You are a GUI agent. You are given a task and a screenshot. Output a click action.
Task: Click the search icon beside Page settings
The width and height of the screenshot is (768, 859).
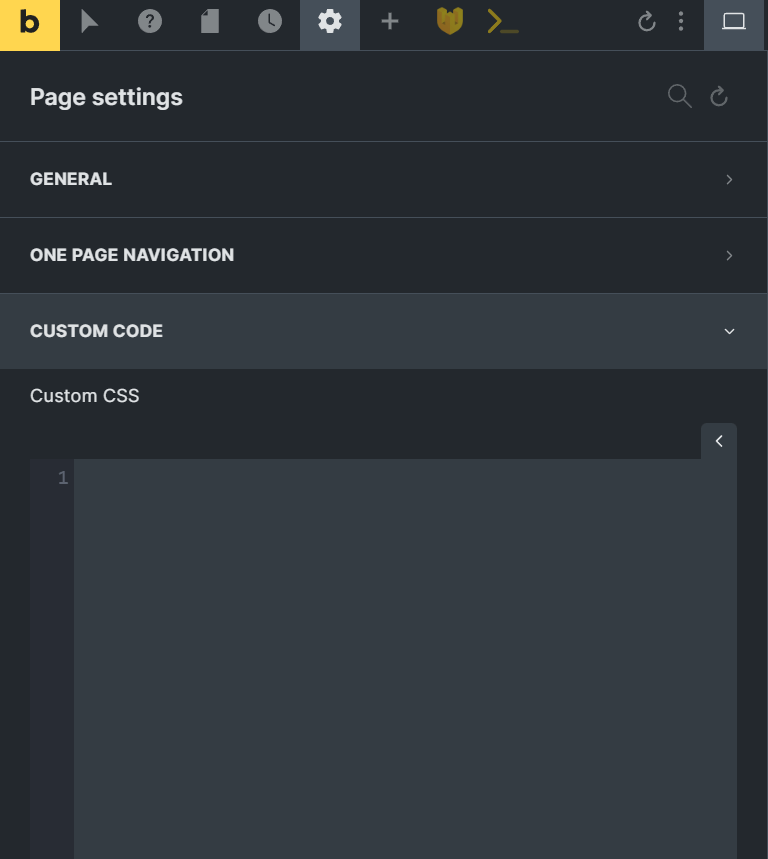click(680, 96)
